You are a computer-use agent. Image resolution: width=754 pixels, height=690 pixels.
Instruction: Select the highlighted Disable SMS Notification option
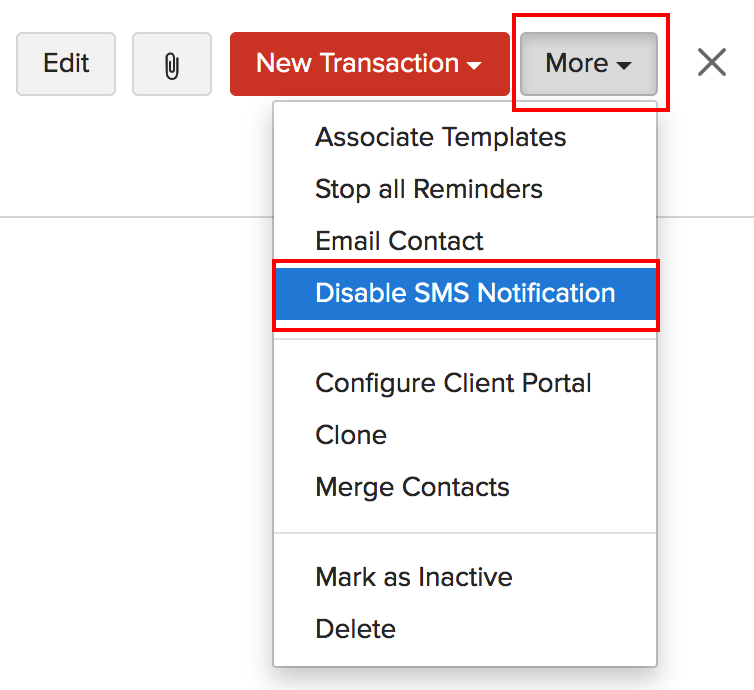[465, 293]
